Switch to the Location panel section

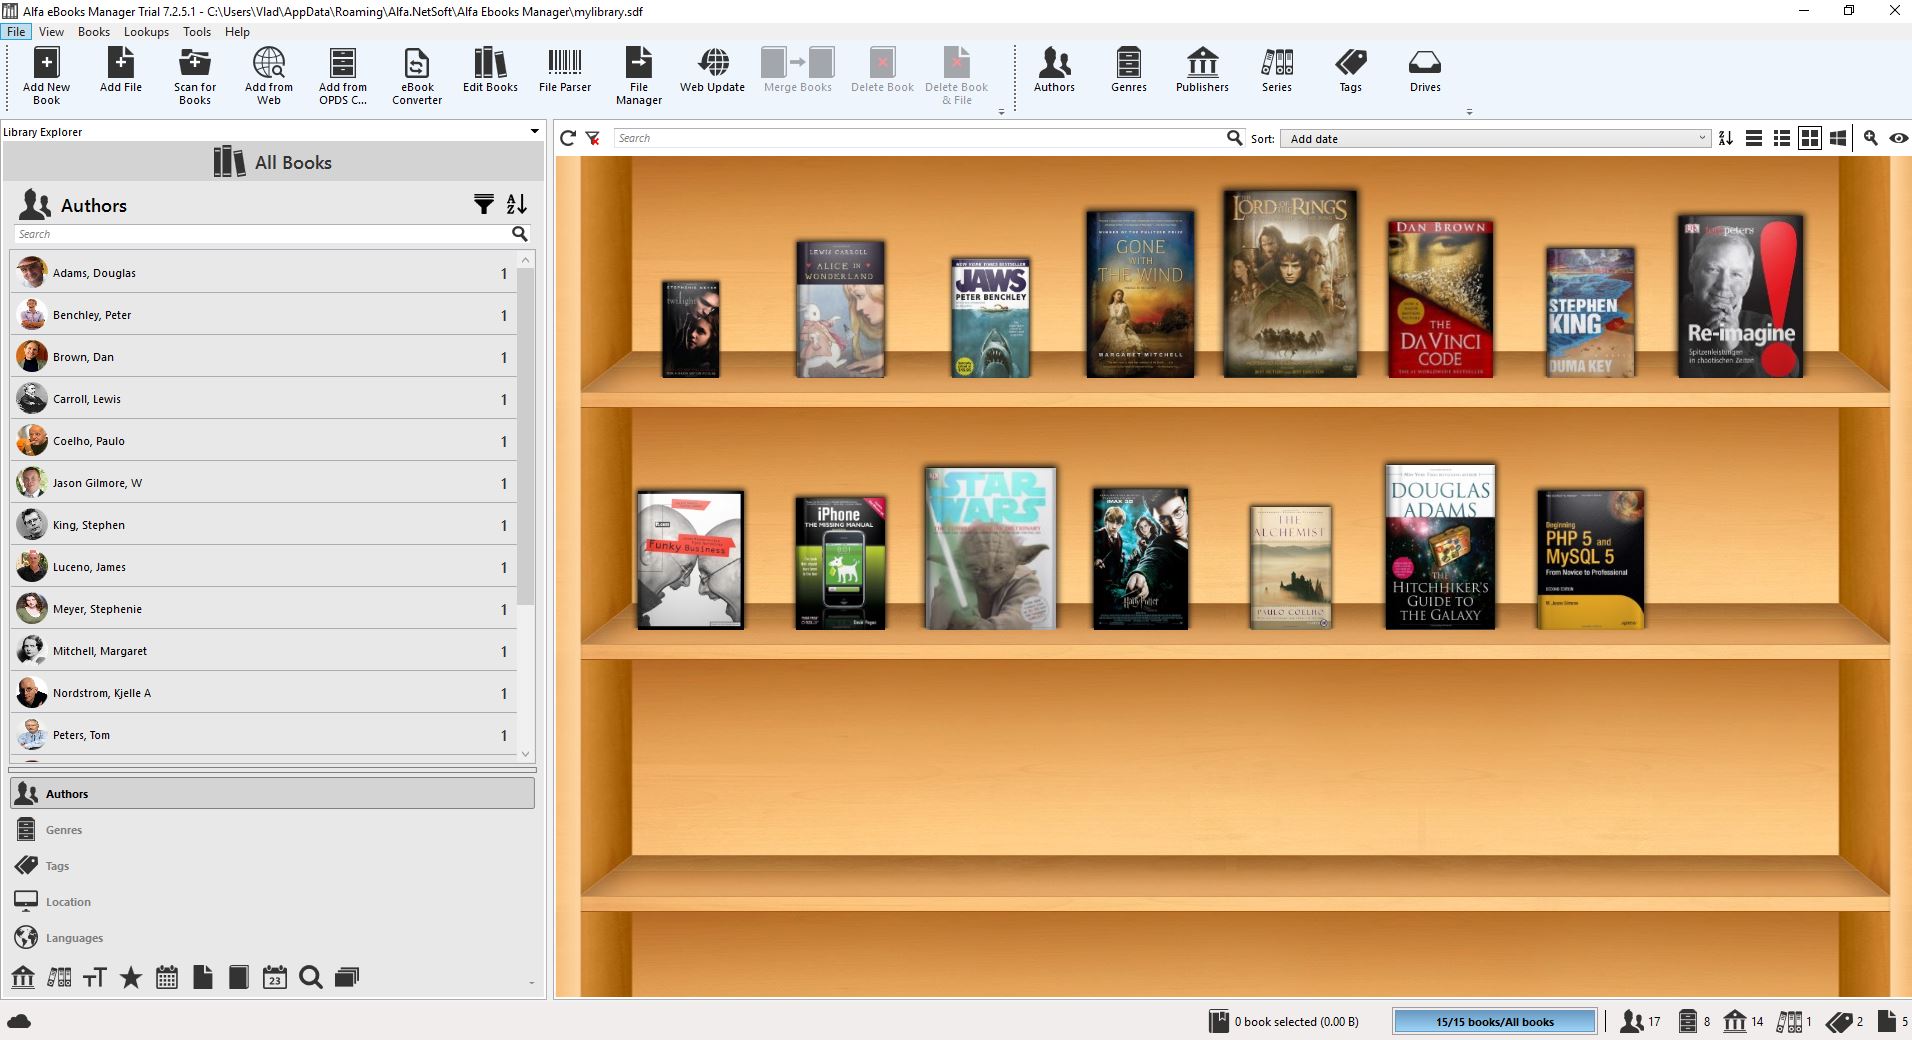tap(272, 901)
